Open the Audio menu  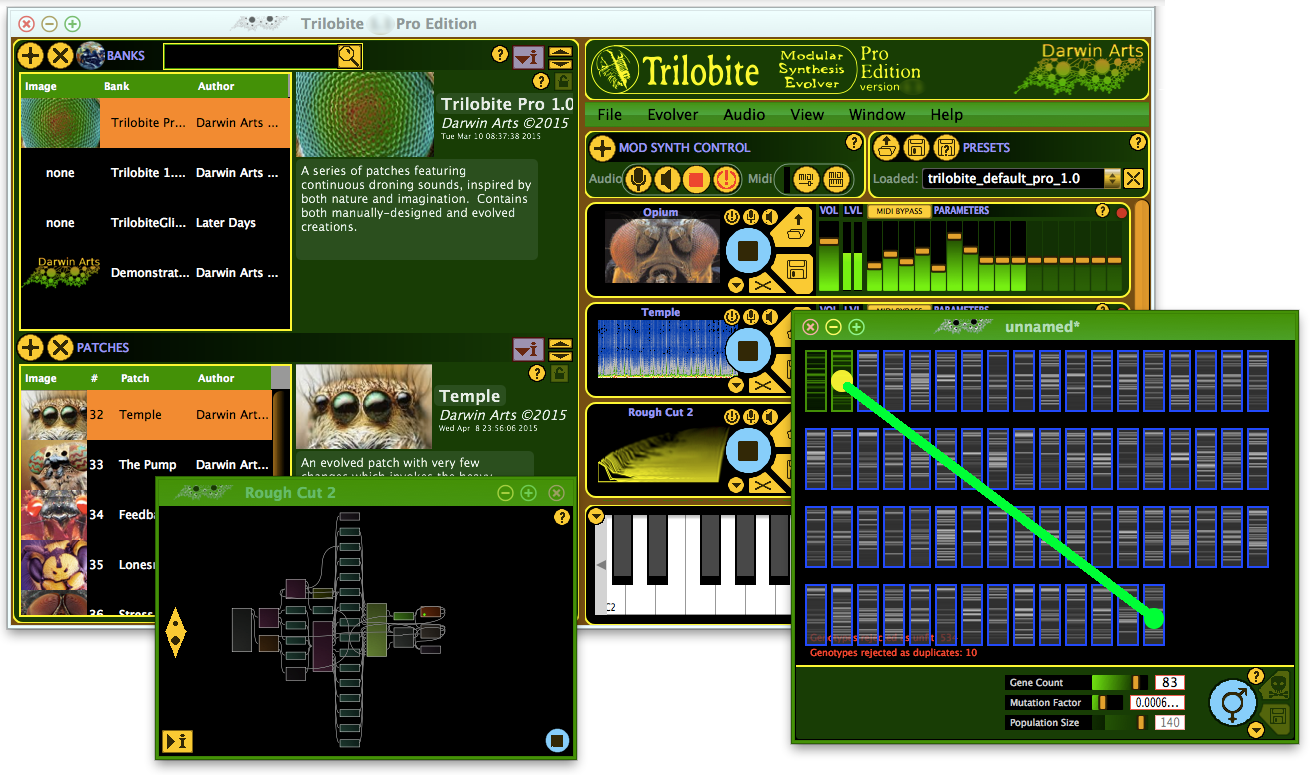point(744,115)
